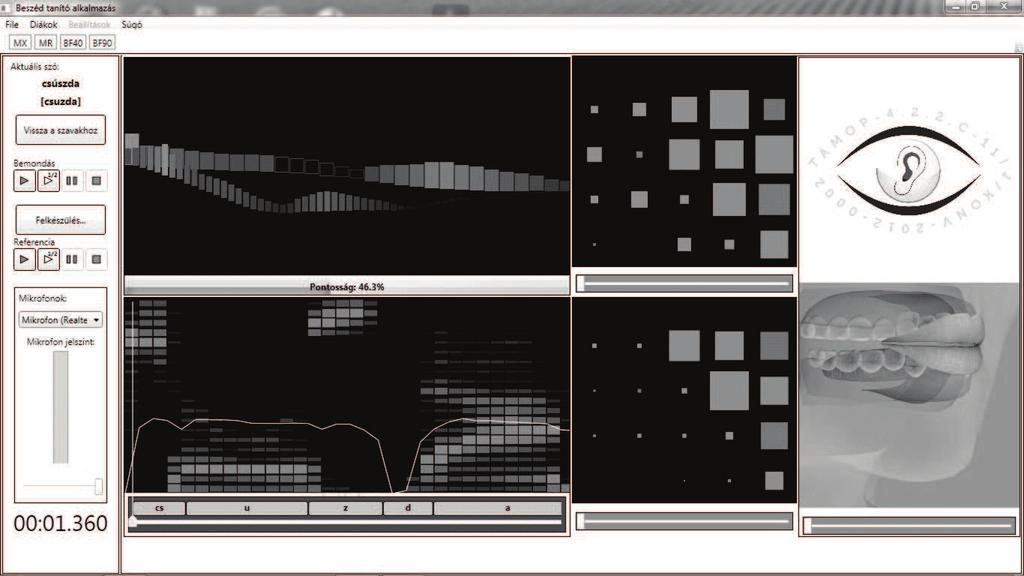Select the 'cs' phoneme segment
The height and width of the screenshot is (576, 1024).
(x=159, y=507)
